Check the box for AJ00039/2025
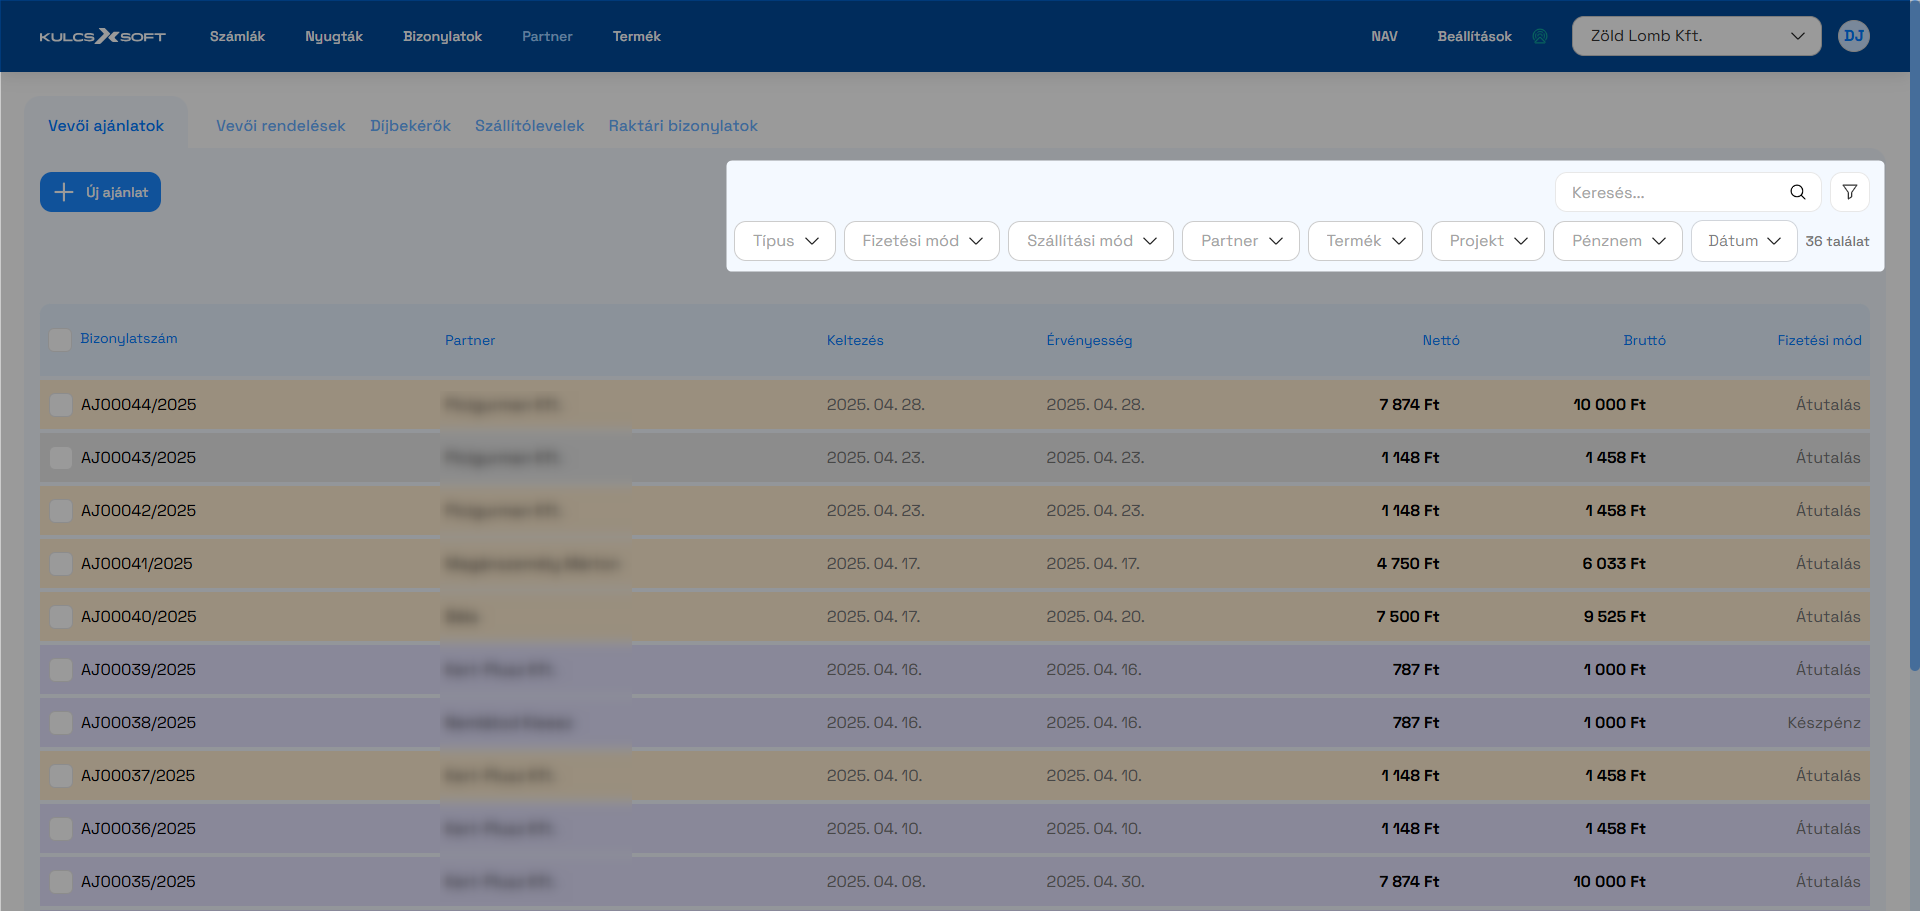This screenshot has width=1920, height=911. (61, 669)
